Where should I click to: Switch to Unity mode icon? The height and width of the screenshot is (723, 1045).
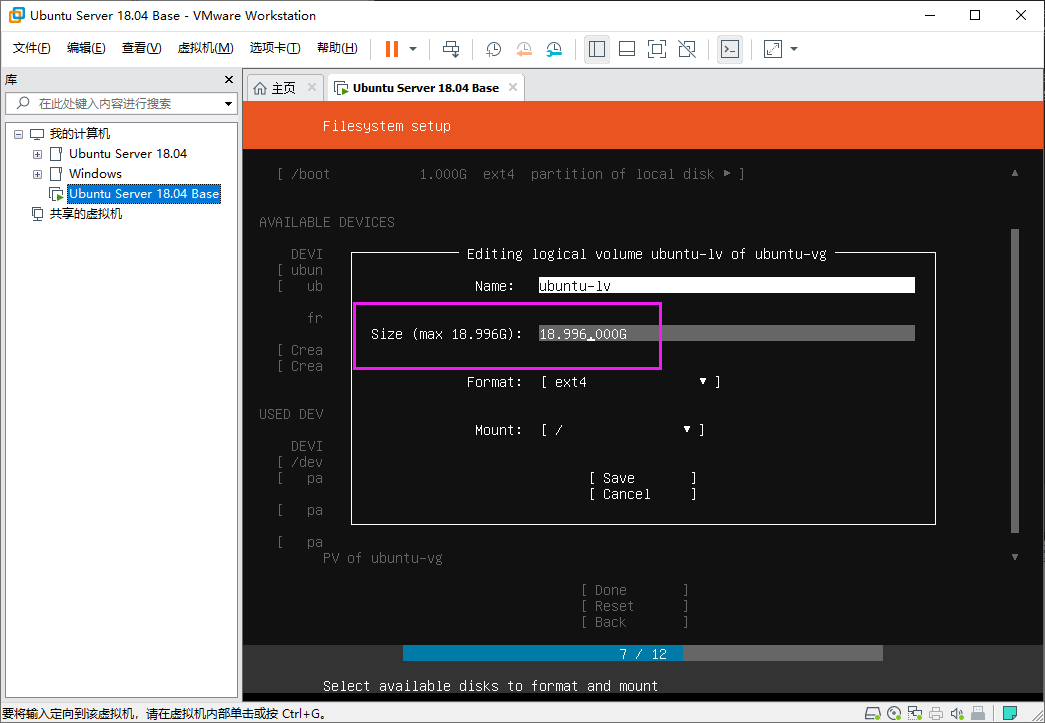686,49
